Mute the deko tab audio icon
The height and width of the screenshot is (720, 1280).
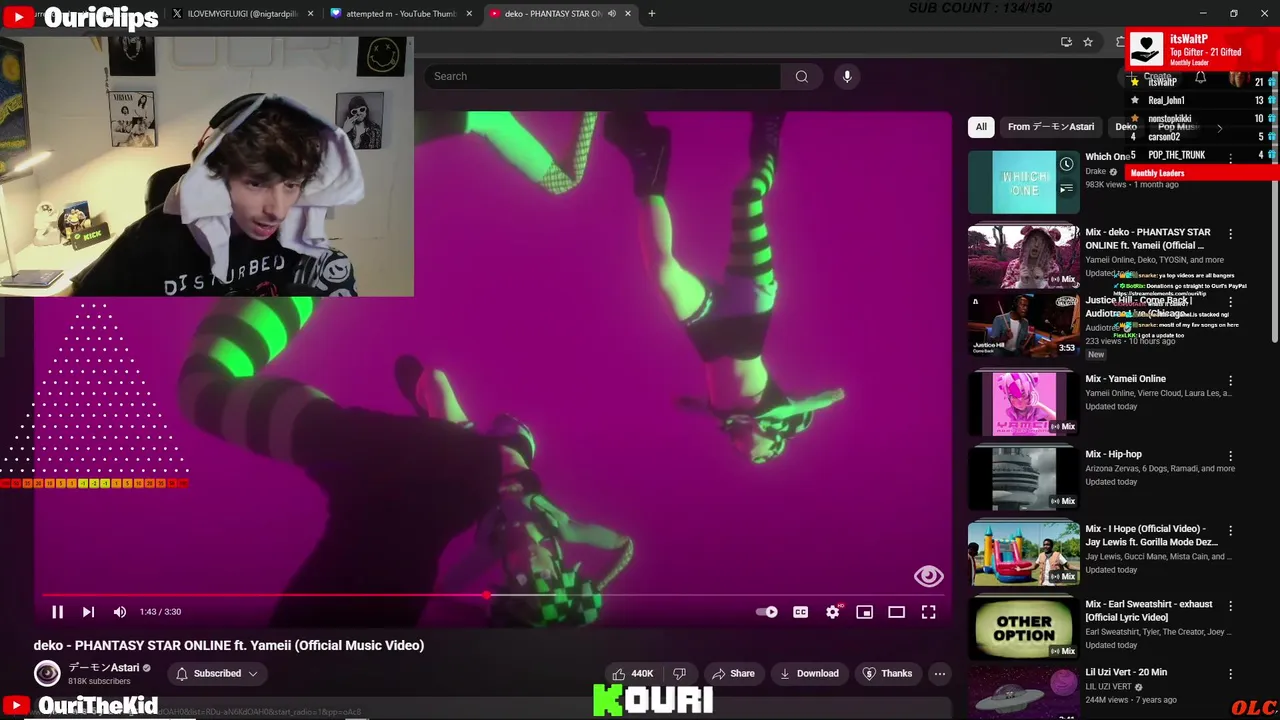(611, 13)
